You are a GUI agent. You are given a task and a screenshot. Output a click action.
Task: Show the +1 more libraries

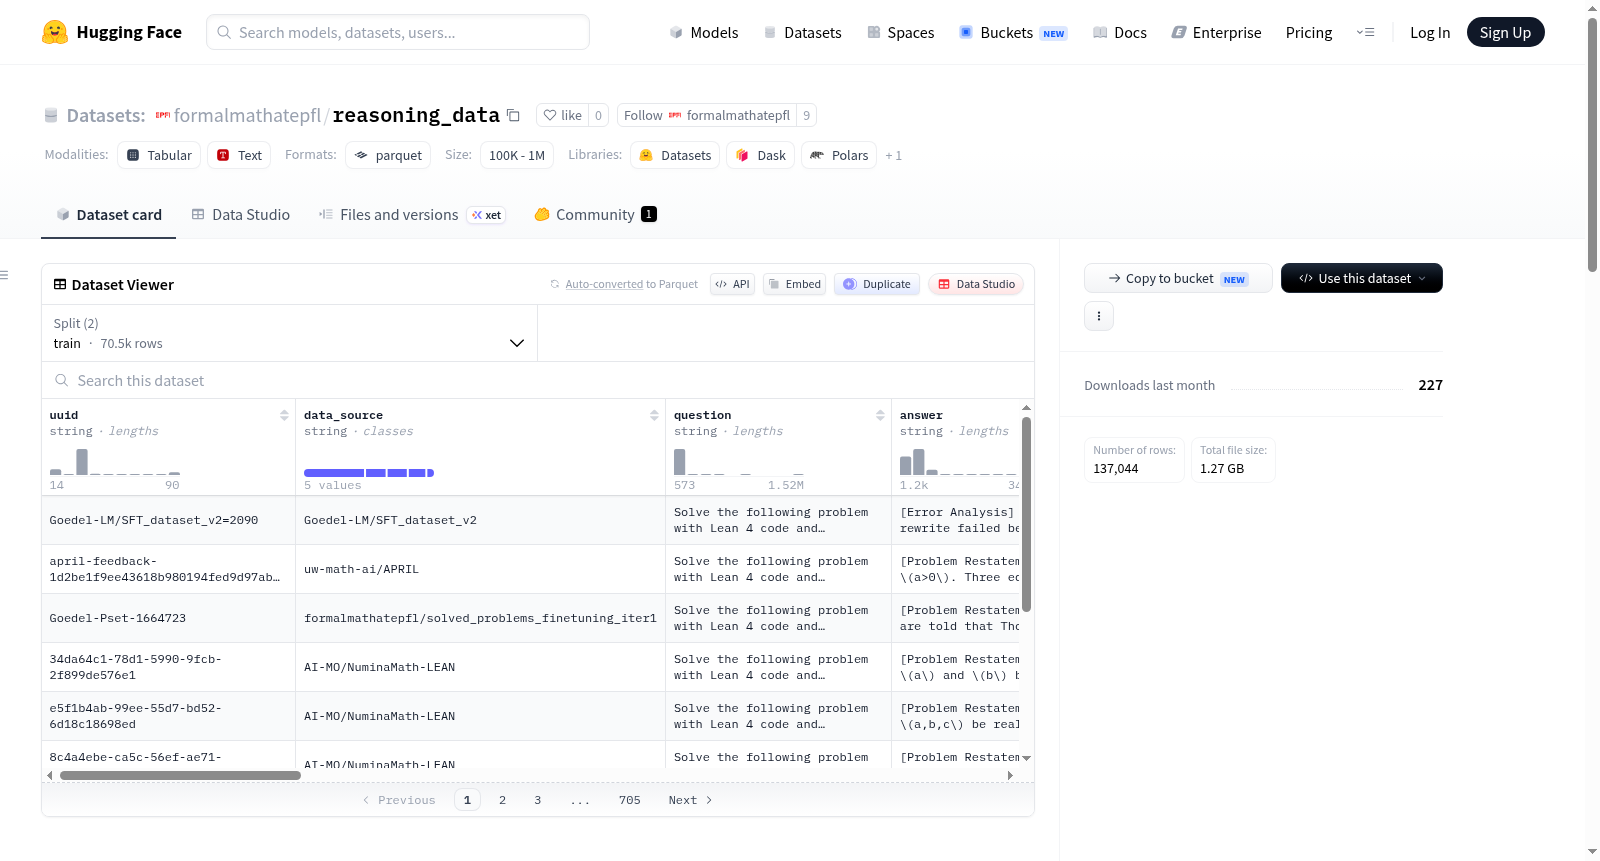pos(893,156)
